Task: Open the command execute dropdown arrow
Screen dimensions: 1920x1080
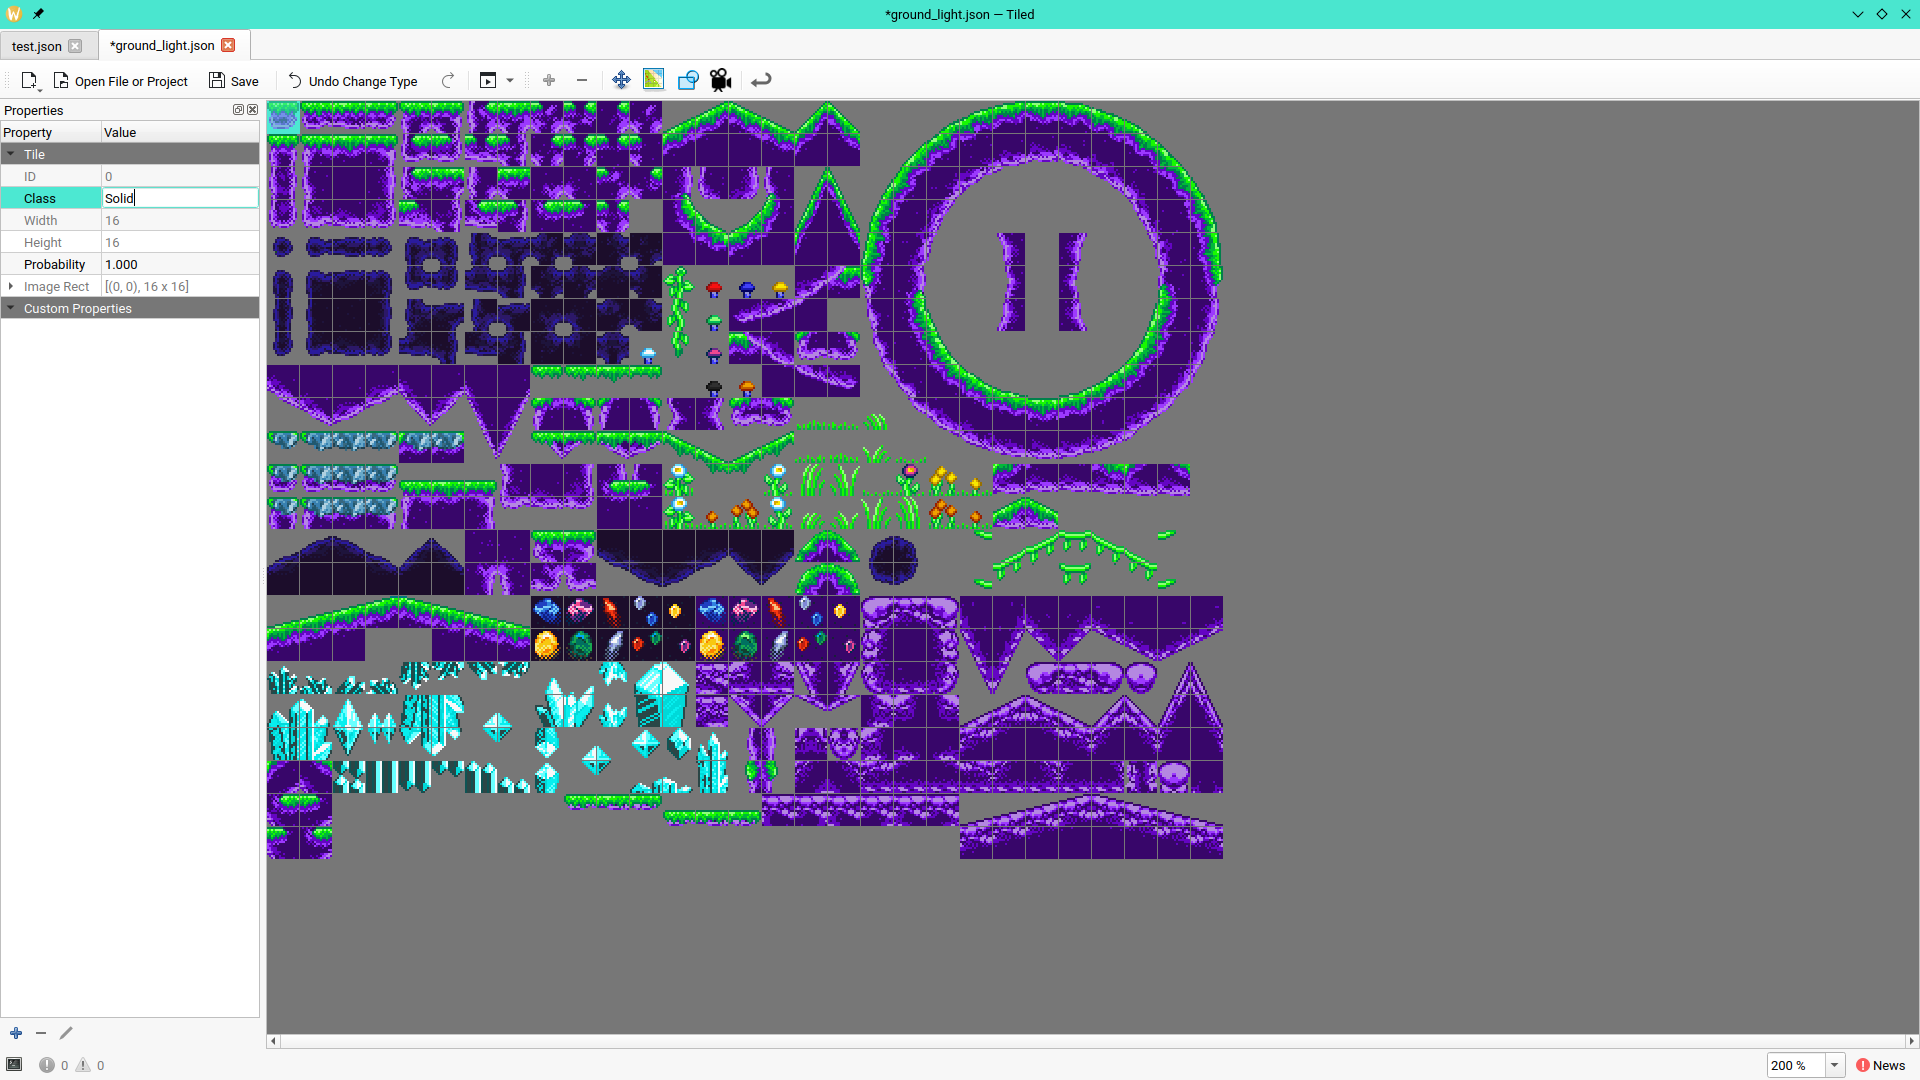Action: (510, 81)
